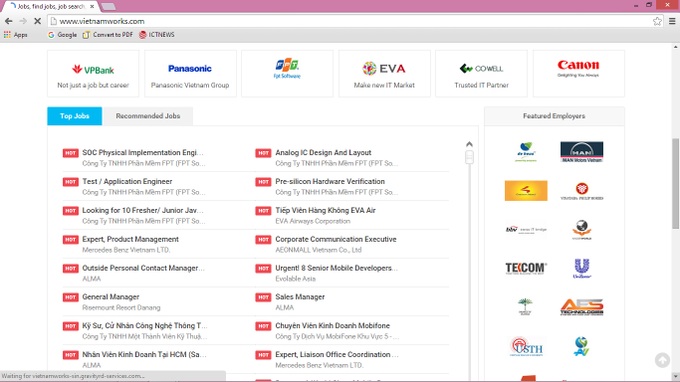Image resolution: width=680 pixels, height=382 pixels.
Task: Close the Jobs, find jobs browser tab
Action: click(92, 7)
